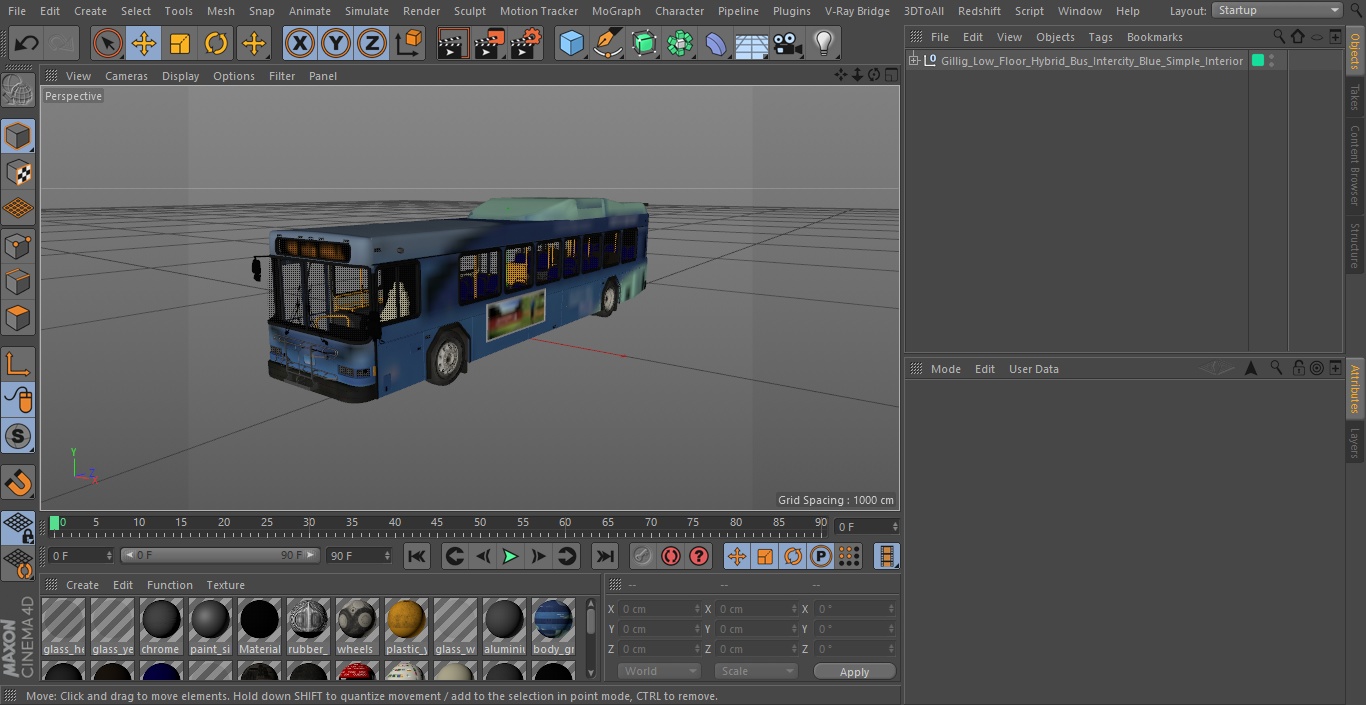The width and height of the screenshot is (1366, 705).
Task: Open viewport Cameras menu
Action: (126, 76)
